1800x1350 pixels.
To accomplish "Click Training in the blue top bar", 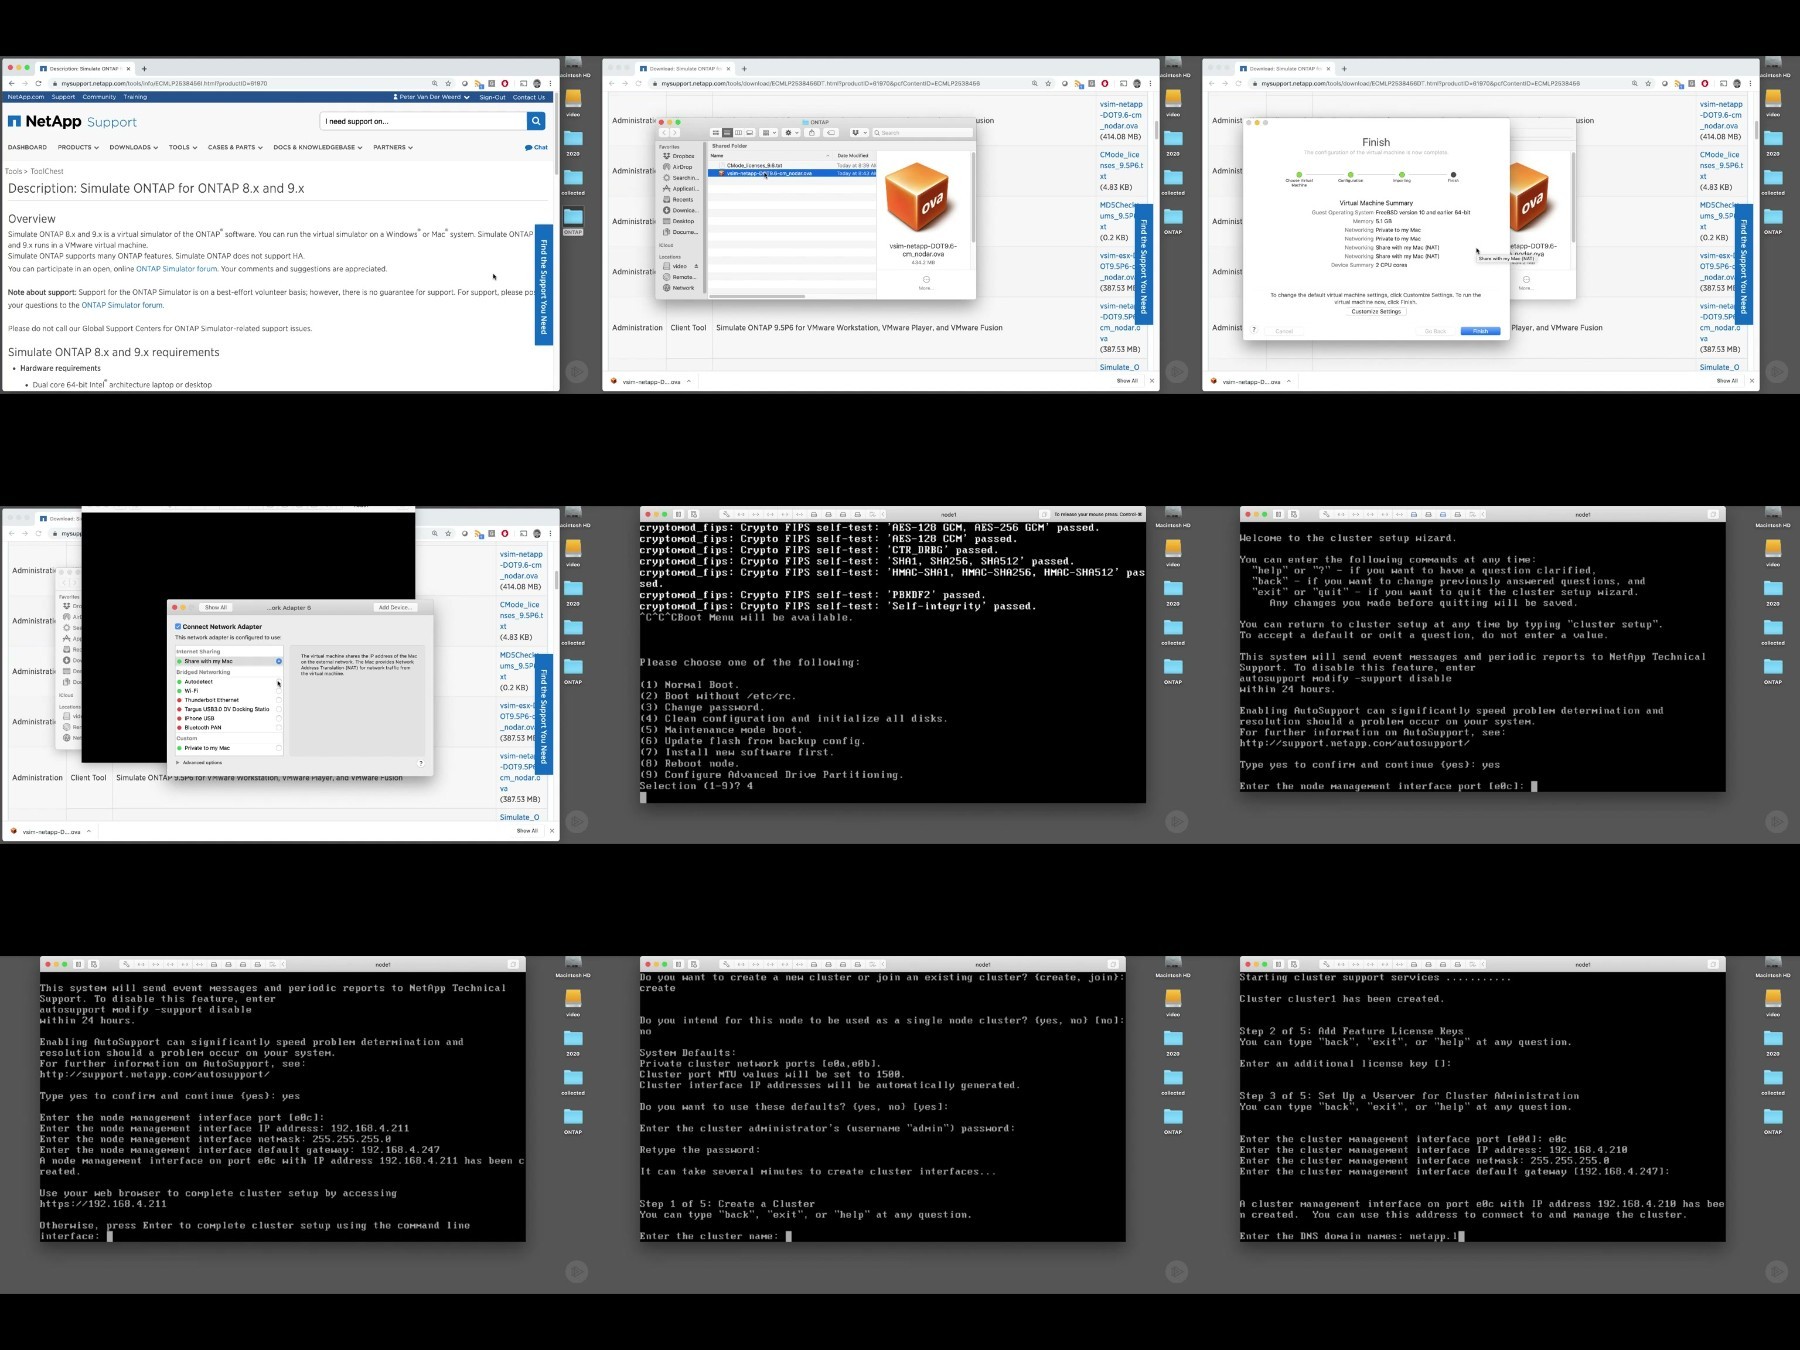I will [x=135, y=97].
